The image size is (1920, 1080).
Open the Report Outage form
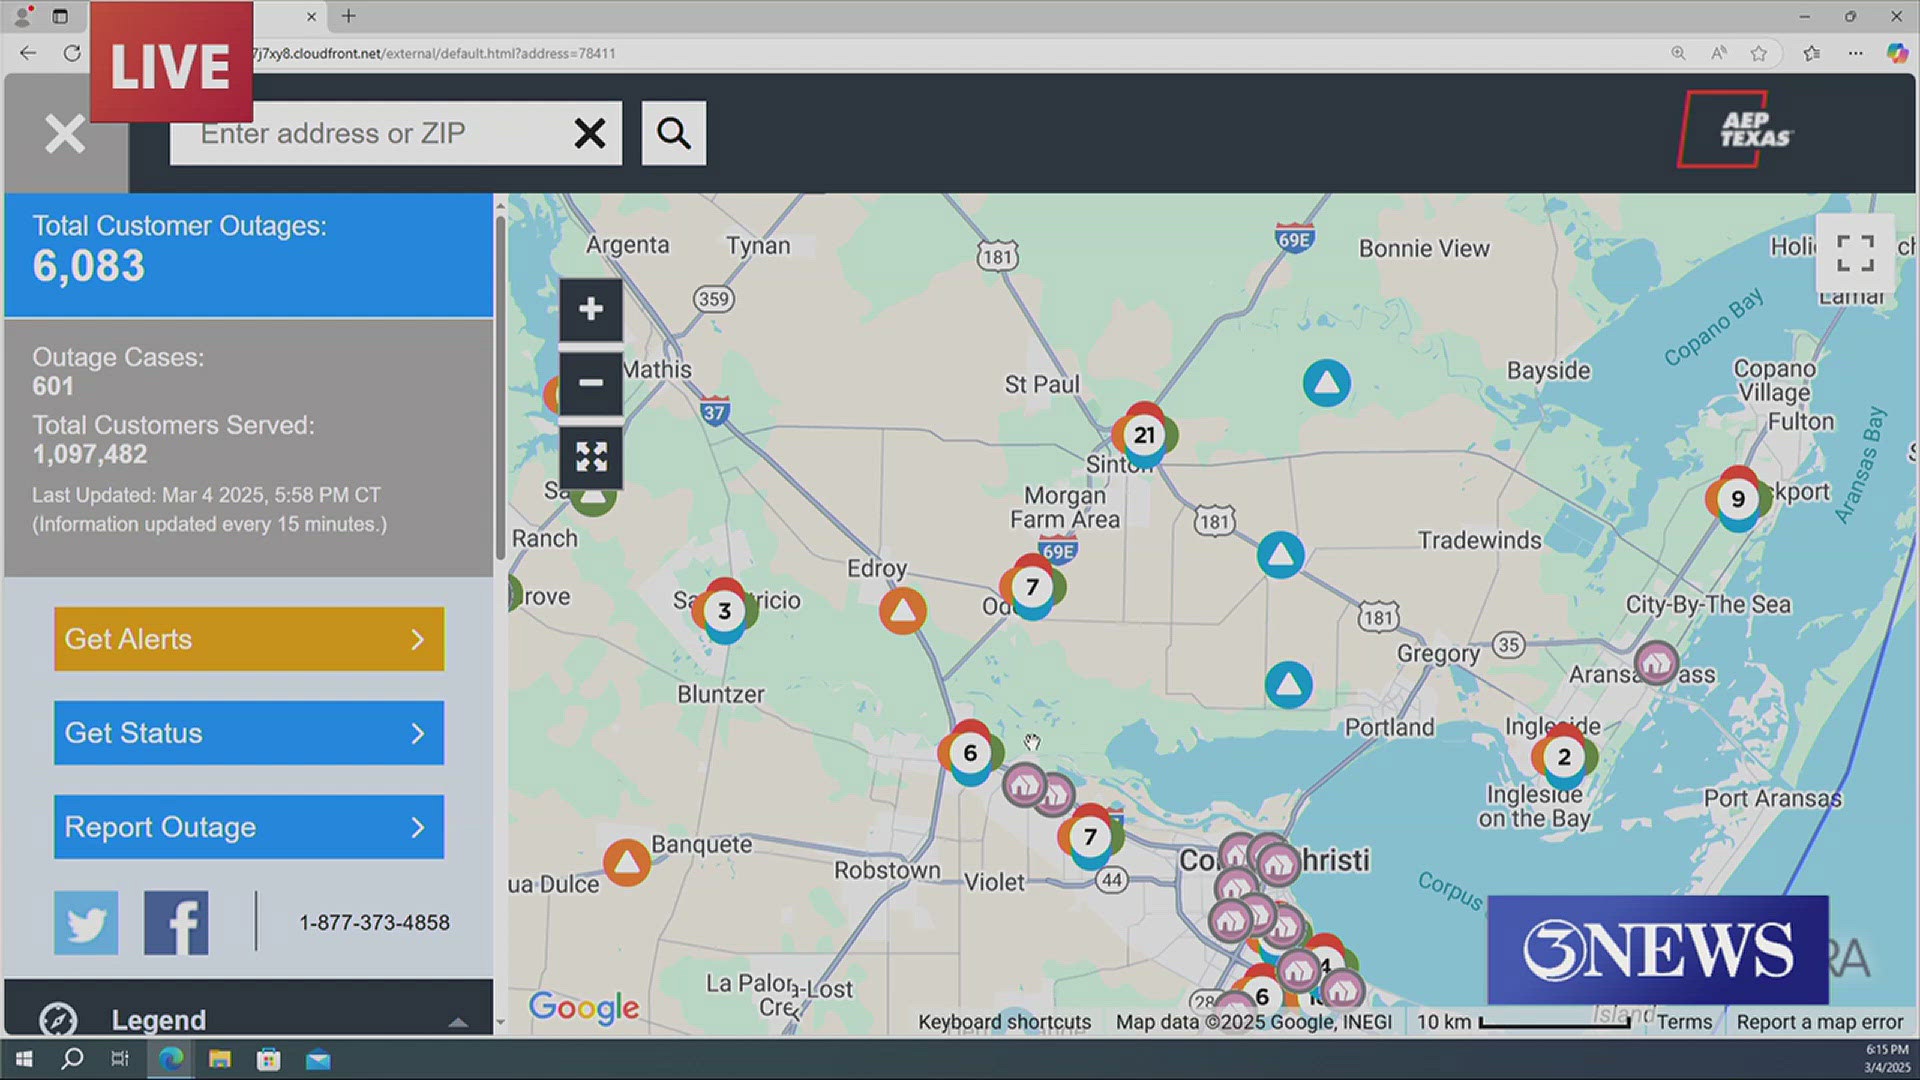pos(248,826)
